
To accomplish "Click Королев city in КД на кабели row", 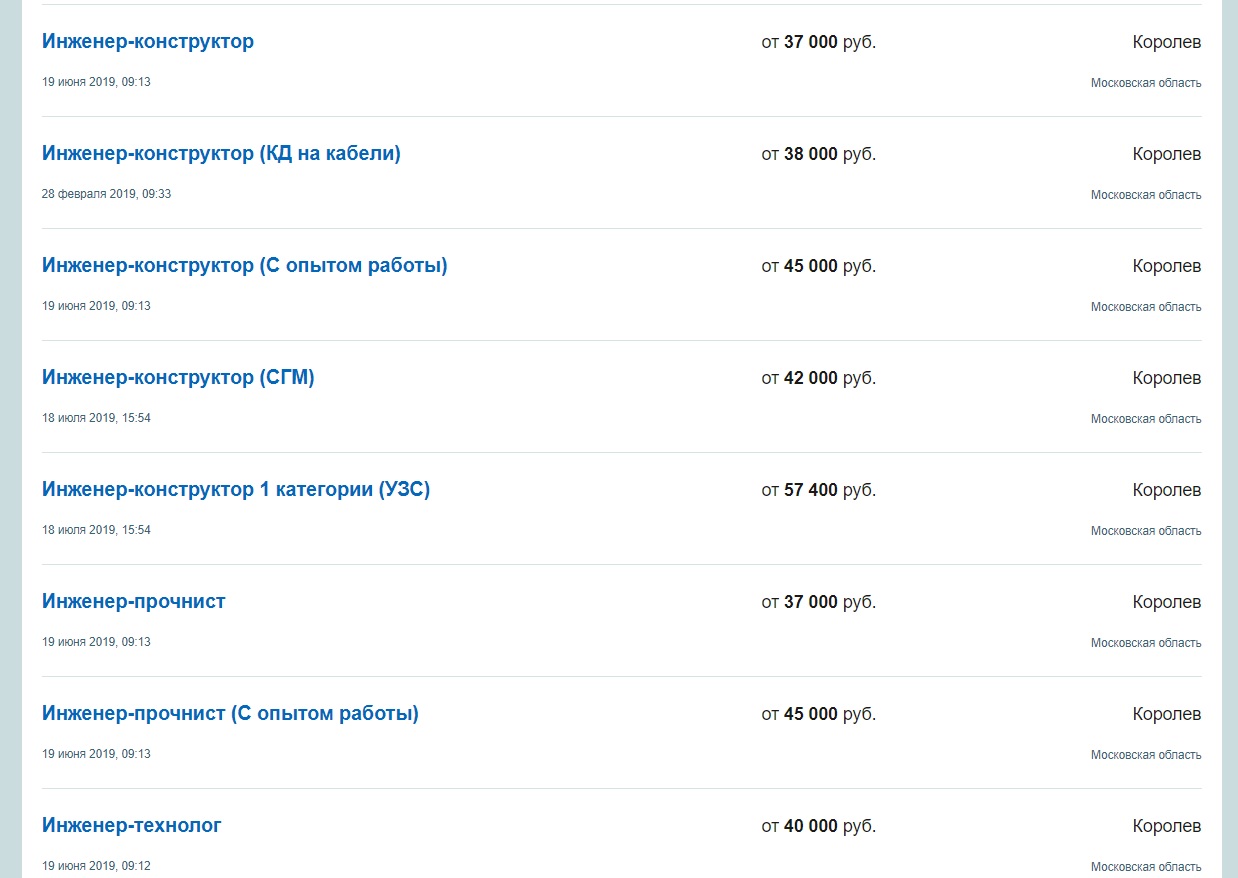I will click(x=1166, y=154).
